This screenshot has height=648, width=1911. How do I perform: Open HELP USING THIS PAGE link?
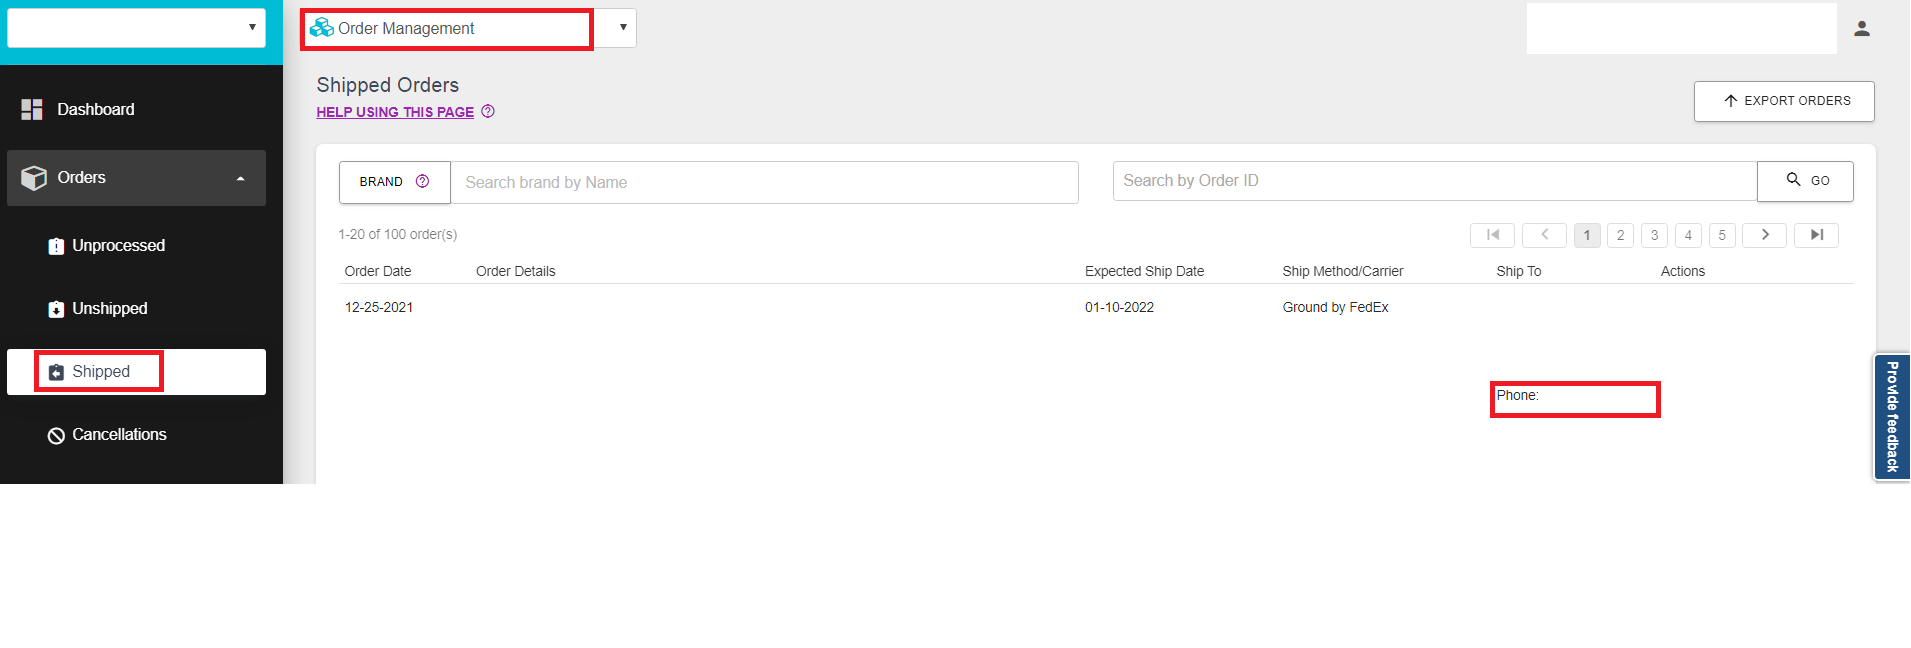click(395, 112)
